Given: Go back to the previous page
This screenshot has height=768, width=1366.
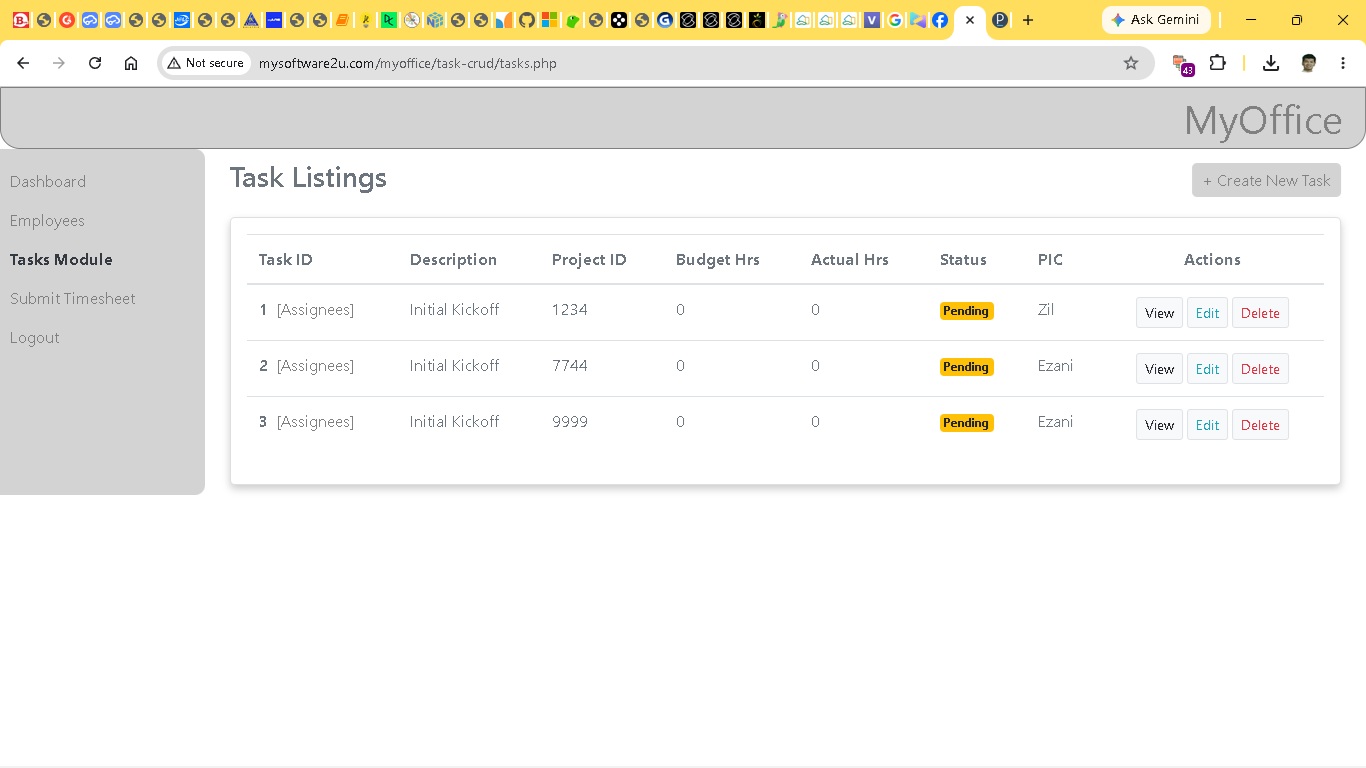Looking at the screenshot, I should 23,63.
